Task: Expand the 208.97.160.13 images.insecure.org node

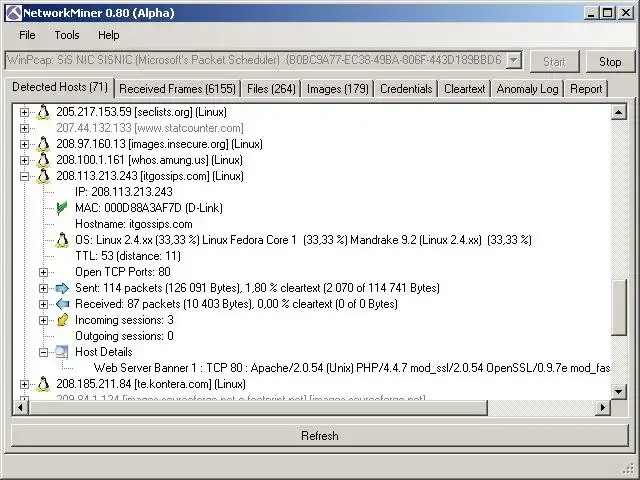Action: pyautogui.click(x=24, y=144)
